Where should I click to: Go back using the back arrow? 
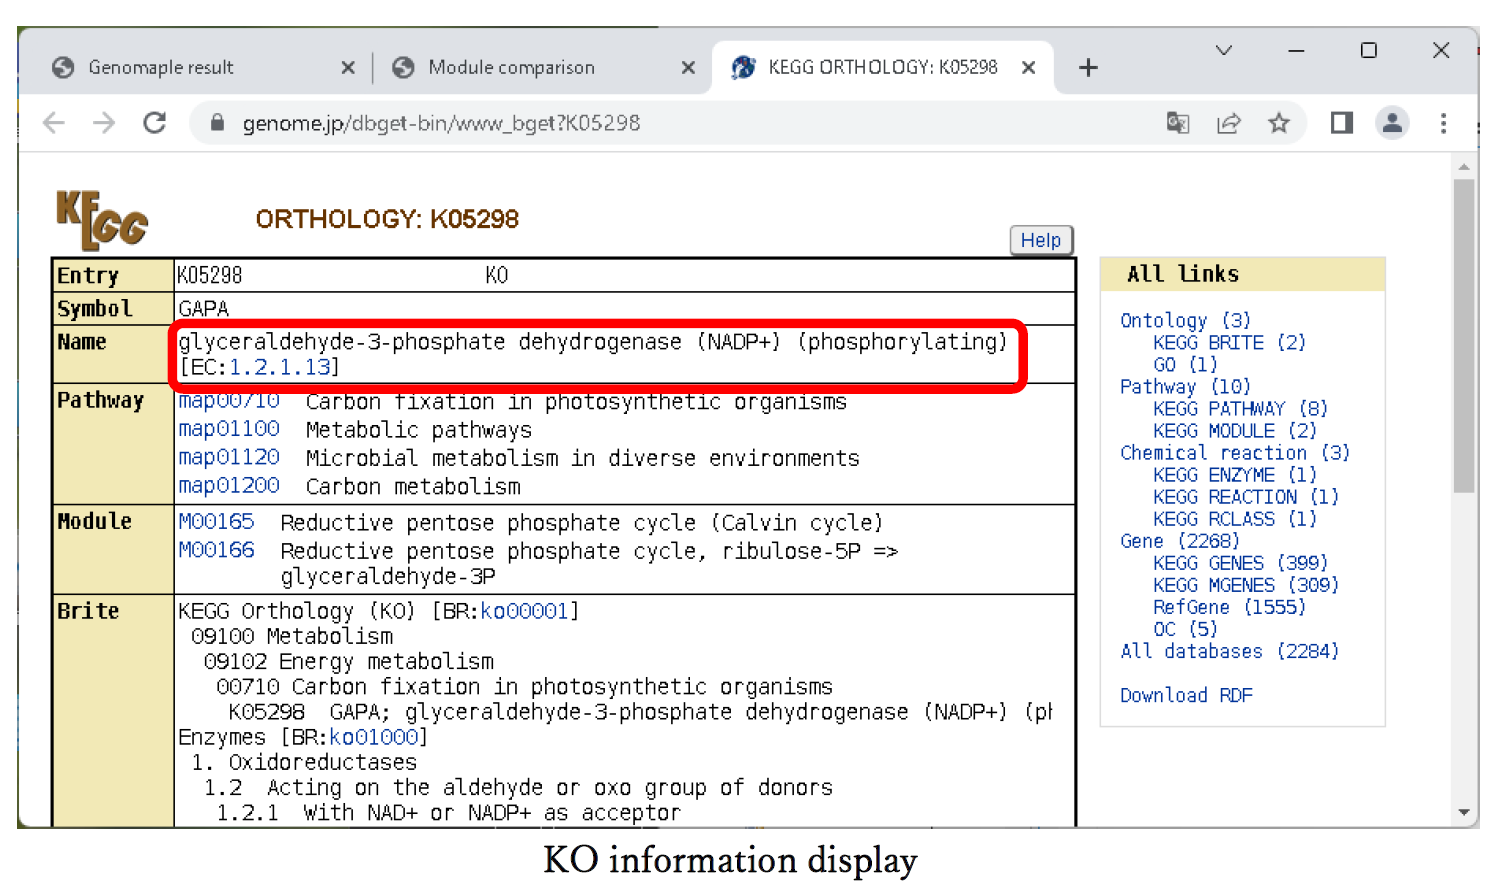54,123
